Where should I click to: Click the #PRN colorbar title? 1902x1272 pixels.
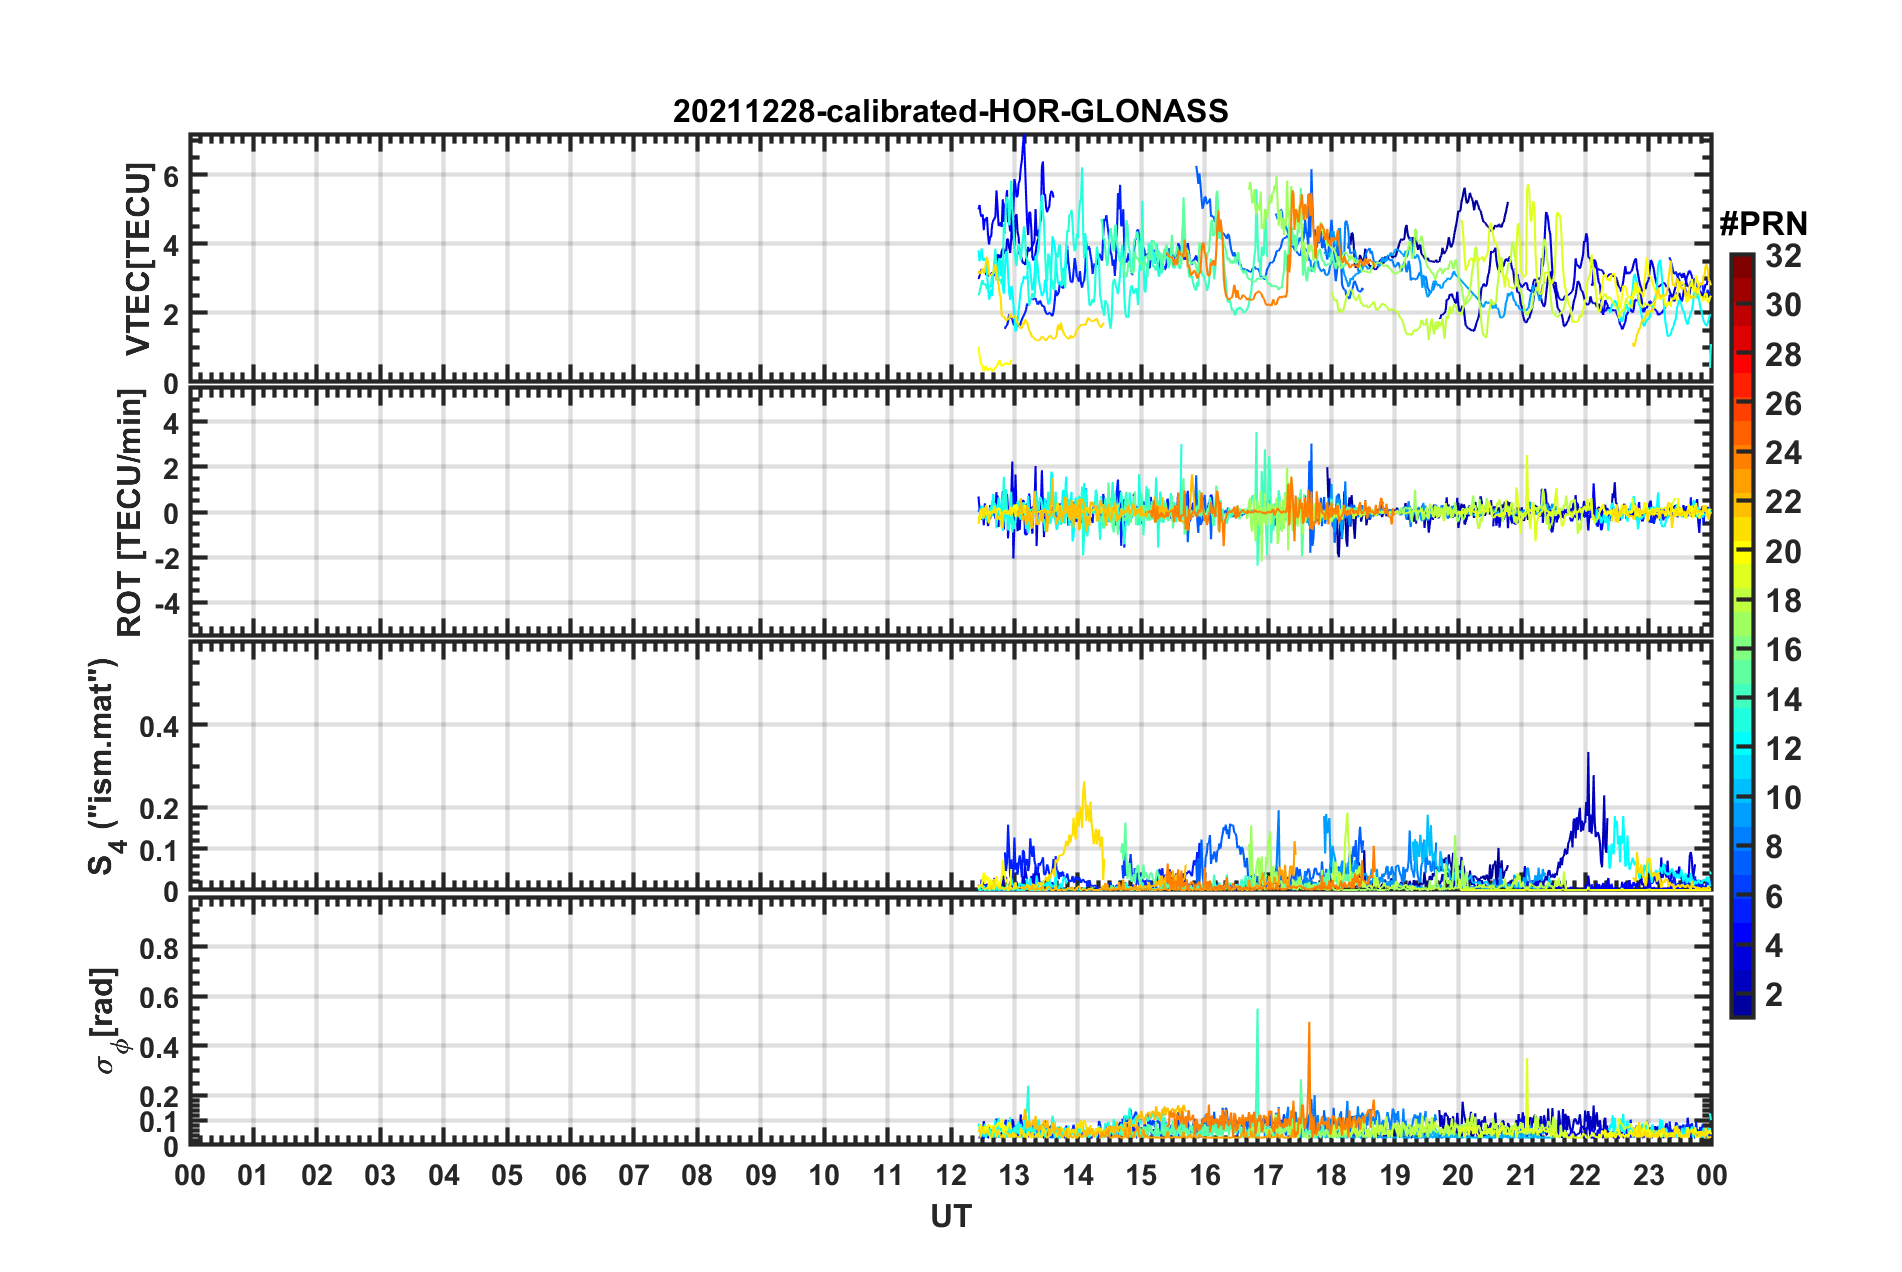1763,223
